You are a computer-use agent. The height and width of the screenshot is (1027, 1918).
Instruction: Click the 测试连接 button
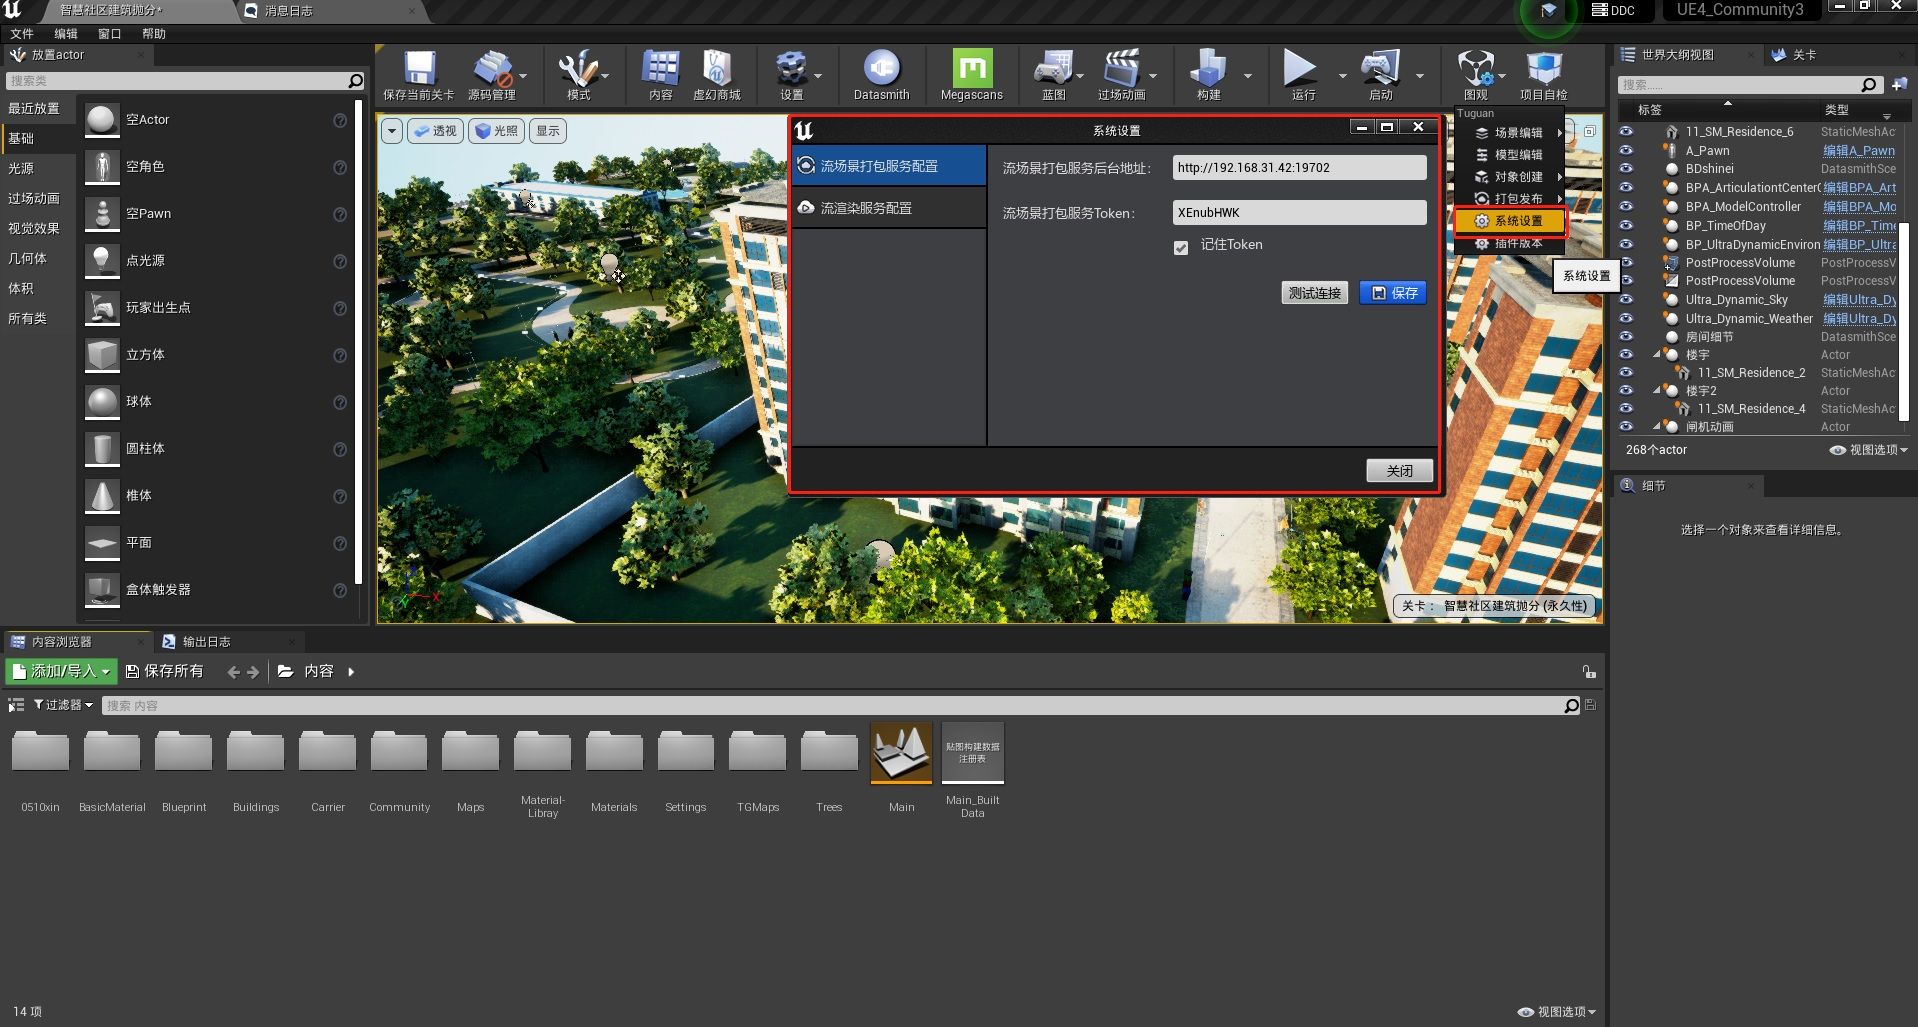[x=1314, y=293]
